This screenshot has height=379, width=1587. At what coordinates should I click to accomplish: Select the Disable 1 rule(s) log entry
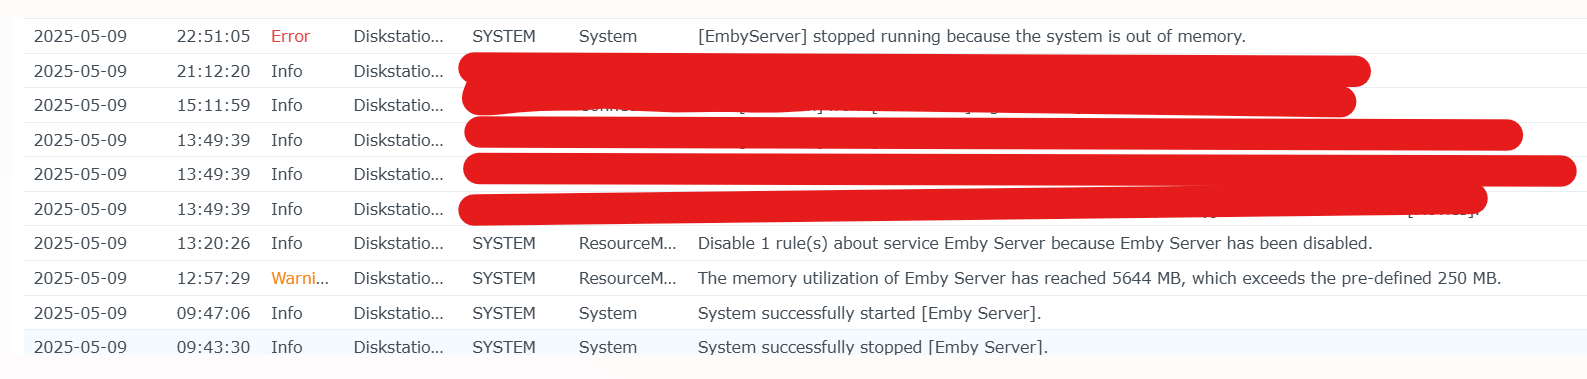pyautogui.click(x=805, y=243)
